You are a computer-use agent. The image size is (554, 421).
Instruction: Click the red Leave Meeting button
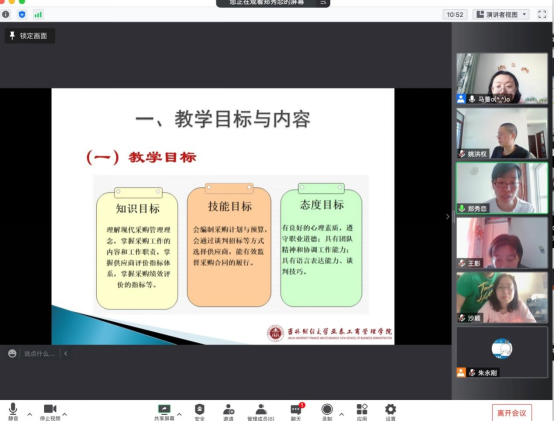click(512, 413)
